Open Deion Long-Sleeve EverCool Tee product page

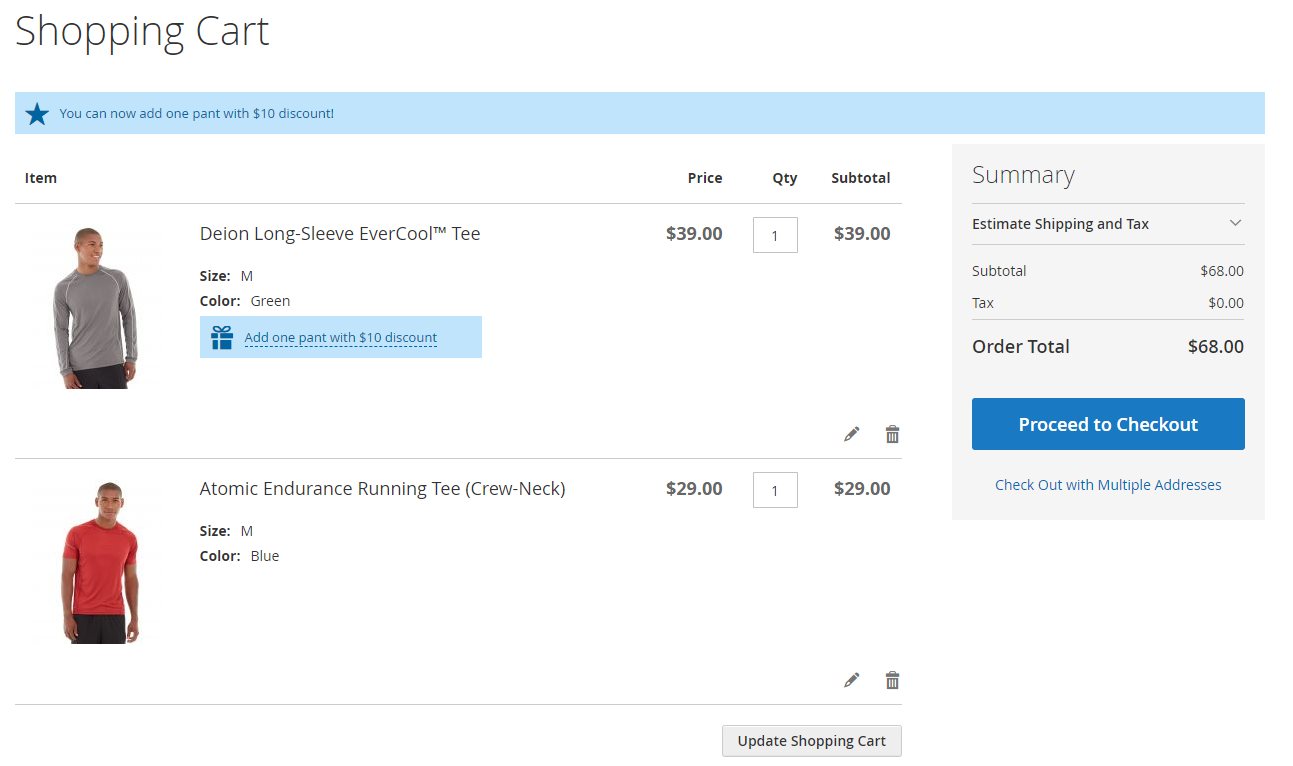340,234
